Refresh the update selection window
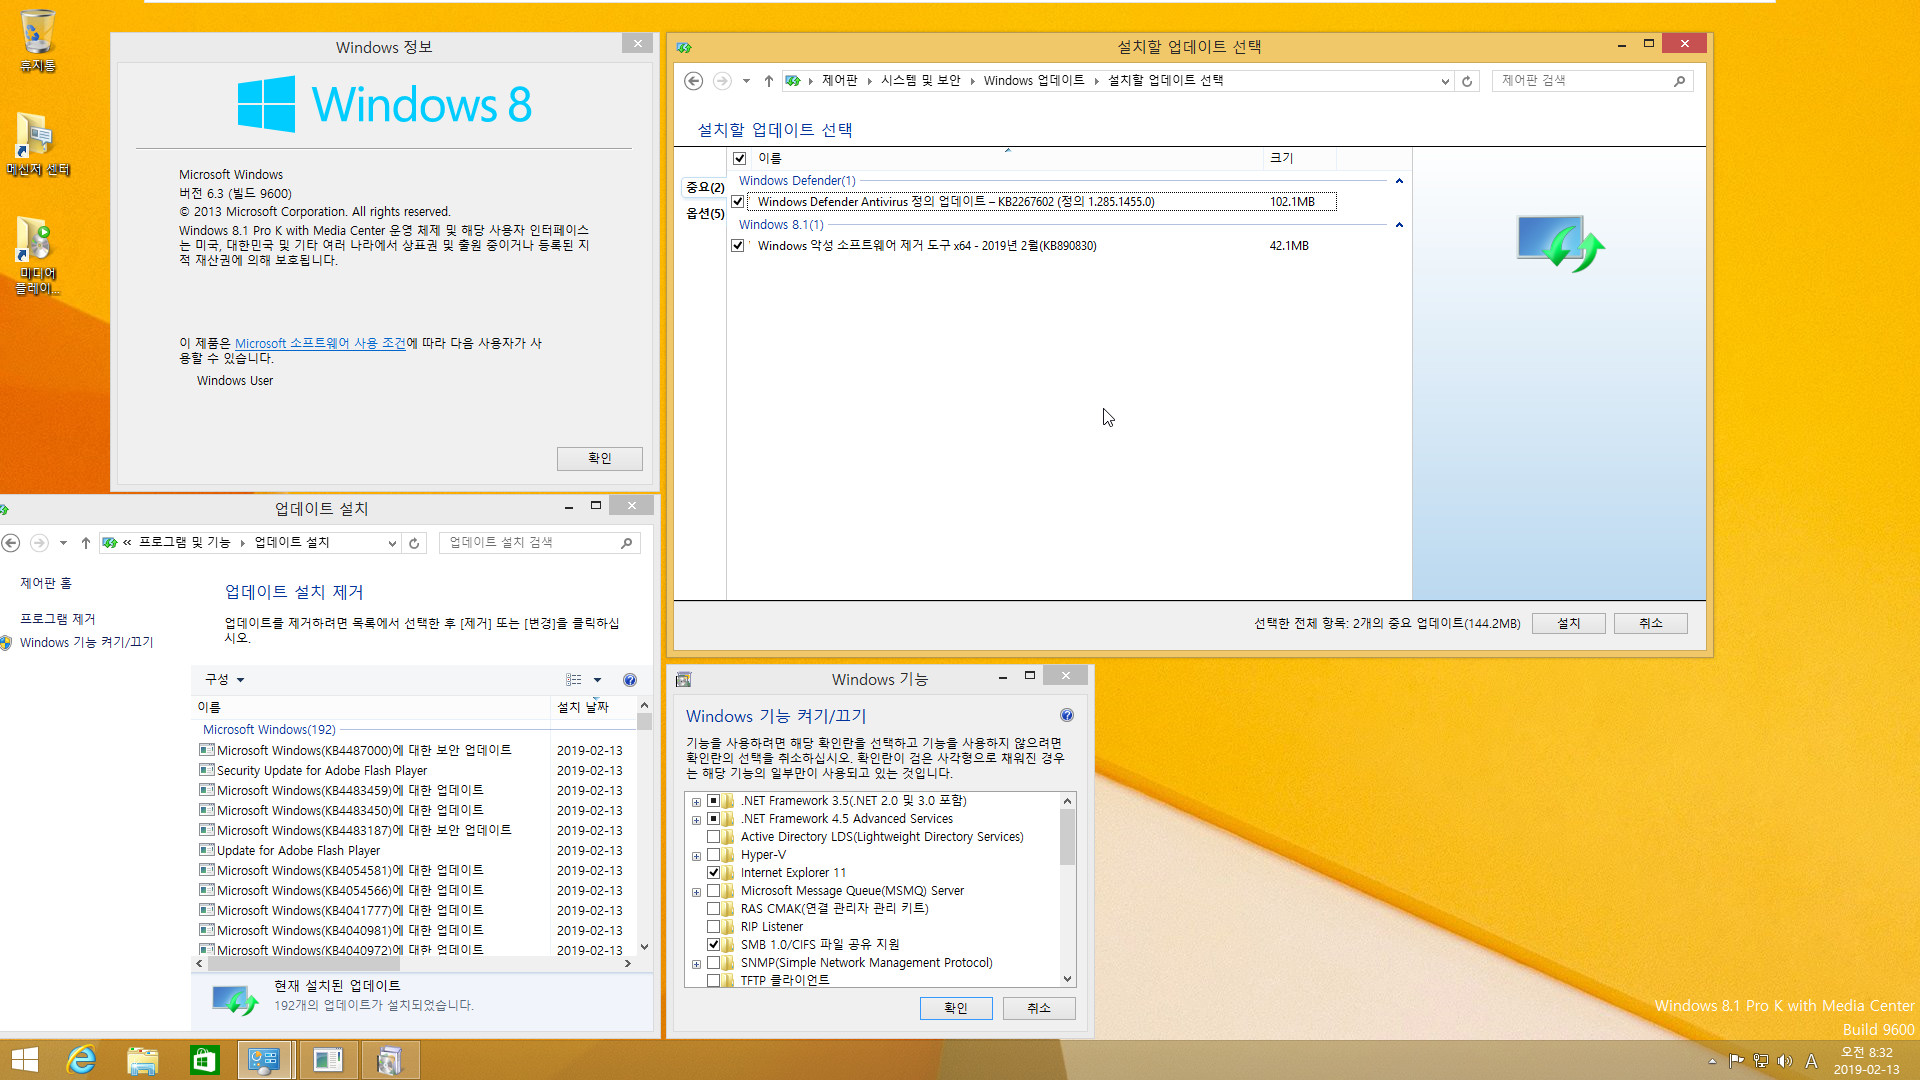Viewport: 1920px width, 1080px height. tap(1467, 81)
